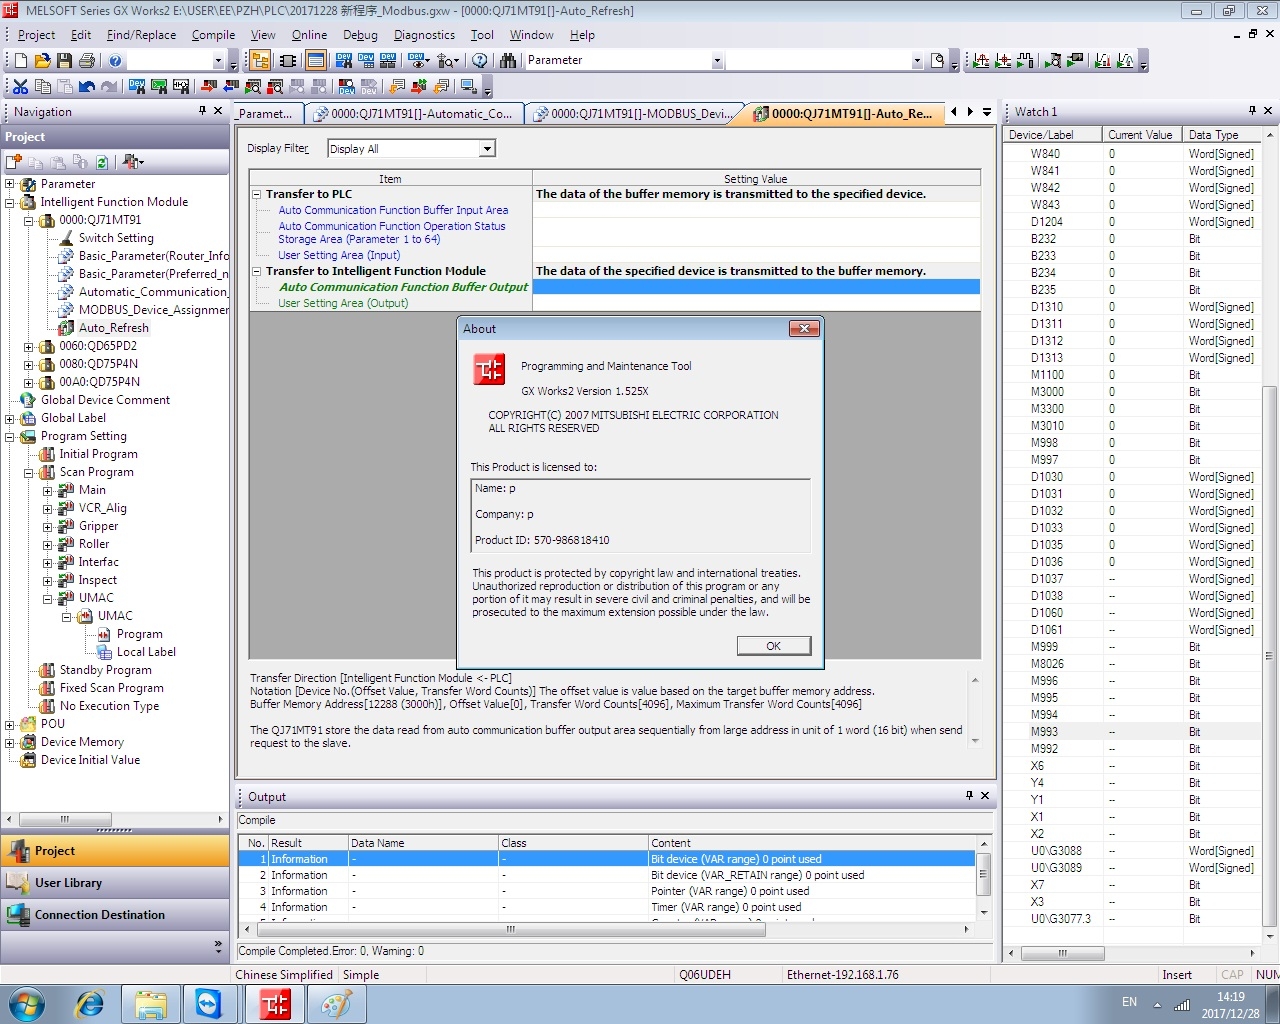
Task: Open the Parameter search combo dropdown
Action: [x=717, y=61]
